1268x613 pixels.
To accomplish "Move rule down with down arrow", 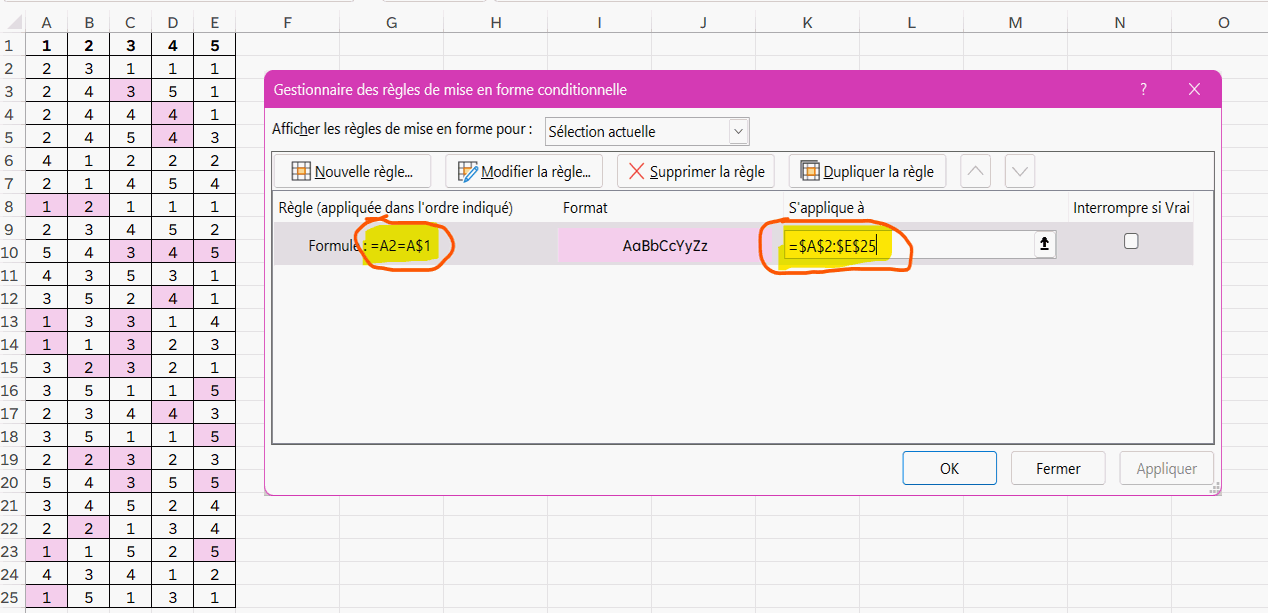I will 1020,171.
